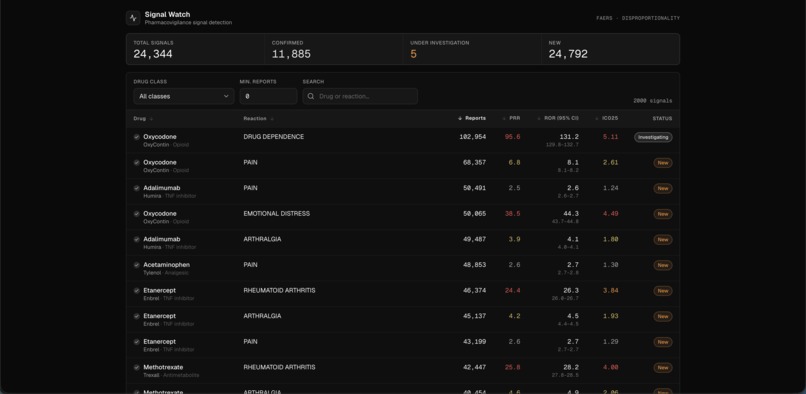Sort the table by IC025 column
Viewport: 806px width, 394px height.
tap(606, 118)
